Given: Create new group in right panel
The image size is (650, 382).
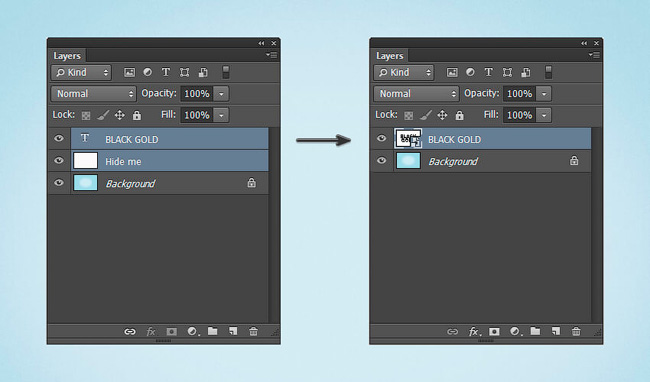Looking at the screenshot, I should coord(535,331).
